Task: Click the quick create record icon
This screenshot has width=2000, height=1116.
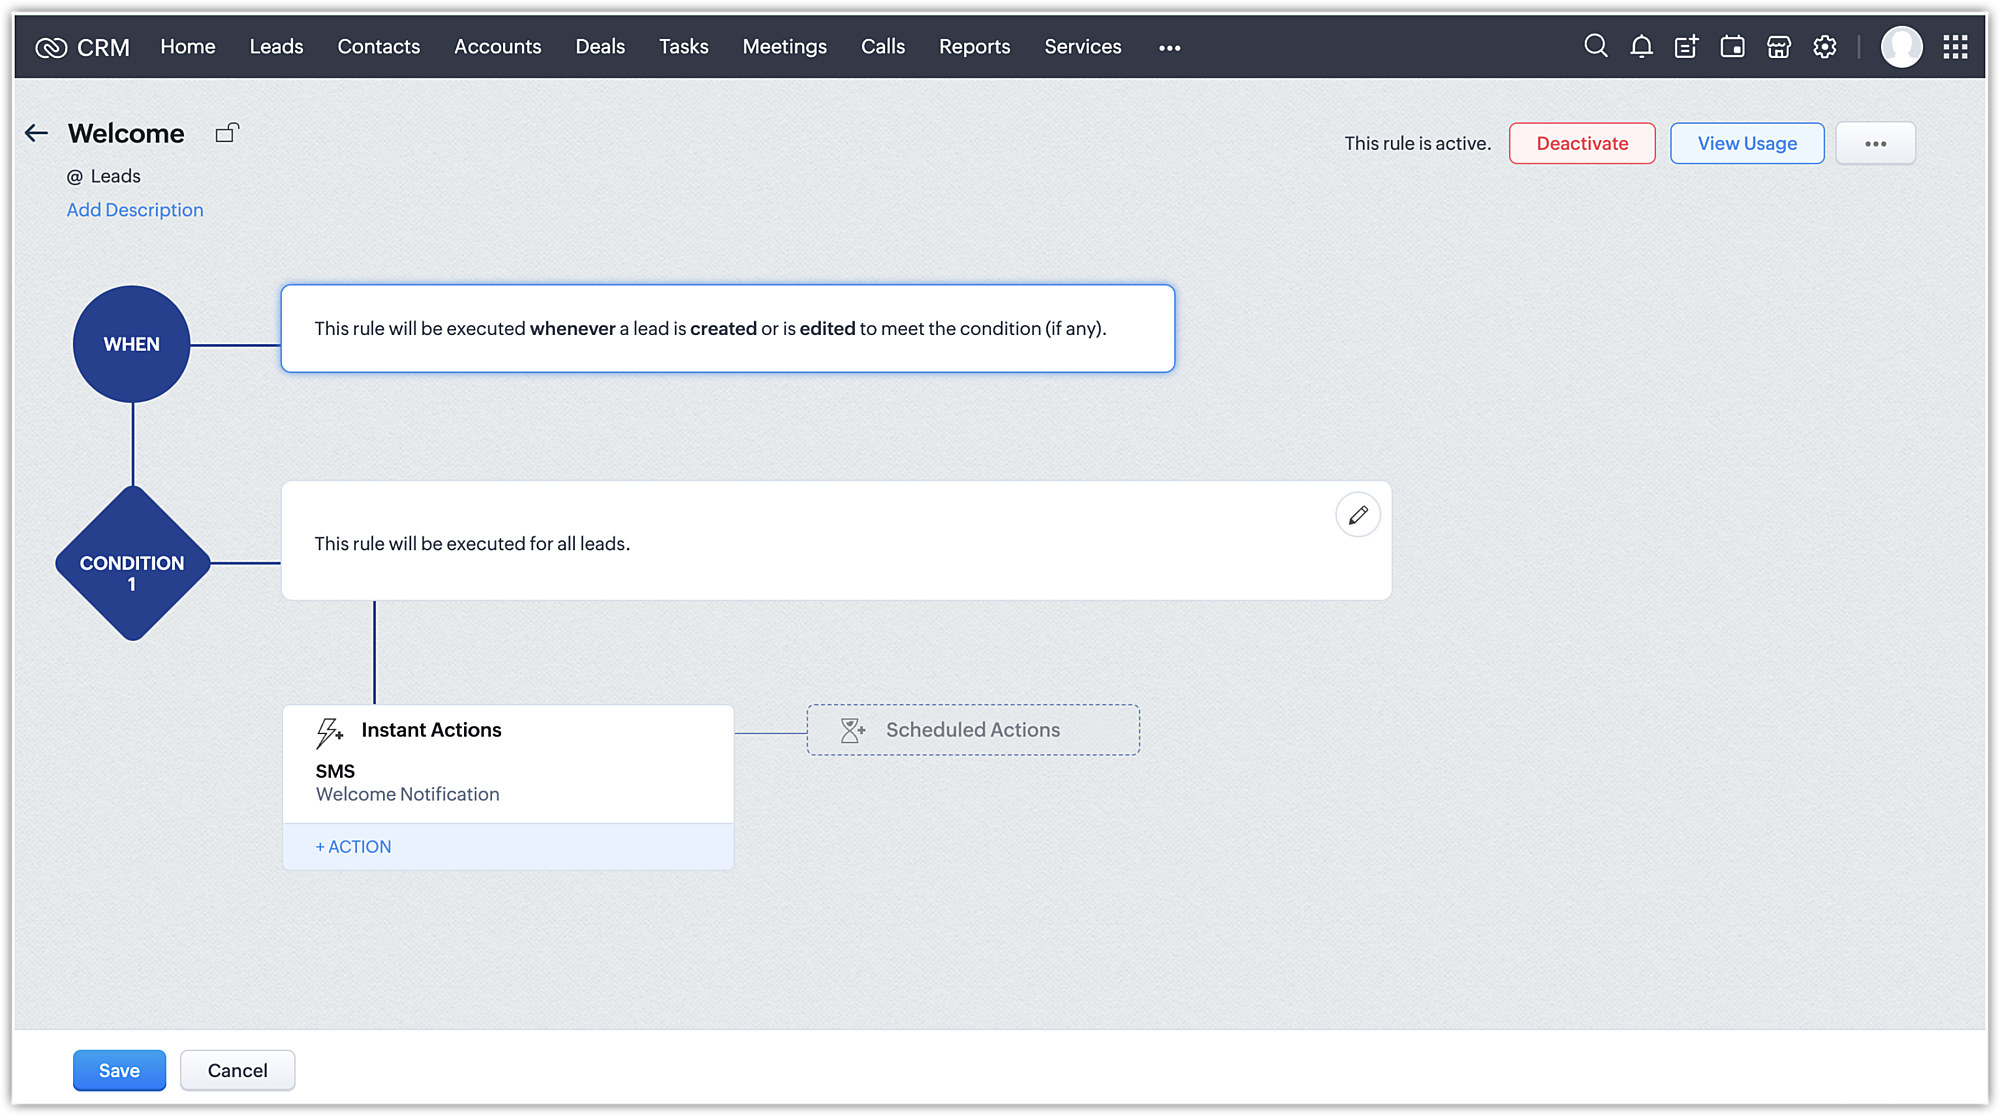Action: (1686, 46)
